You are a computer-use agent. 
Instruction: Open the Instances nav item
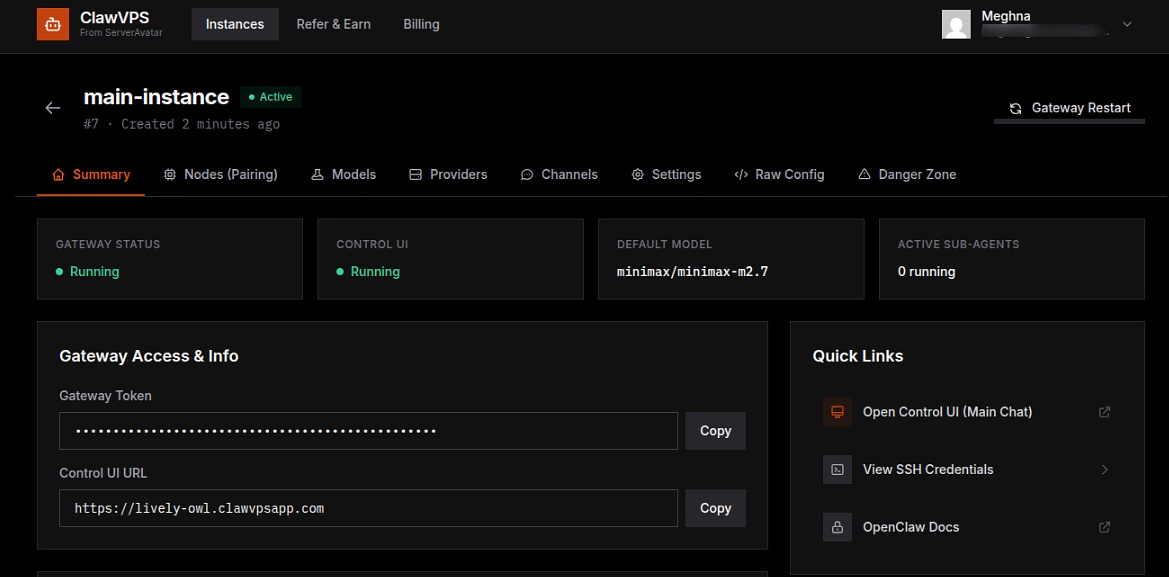(235, 25)
